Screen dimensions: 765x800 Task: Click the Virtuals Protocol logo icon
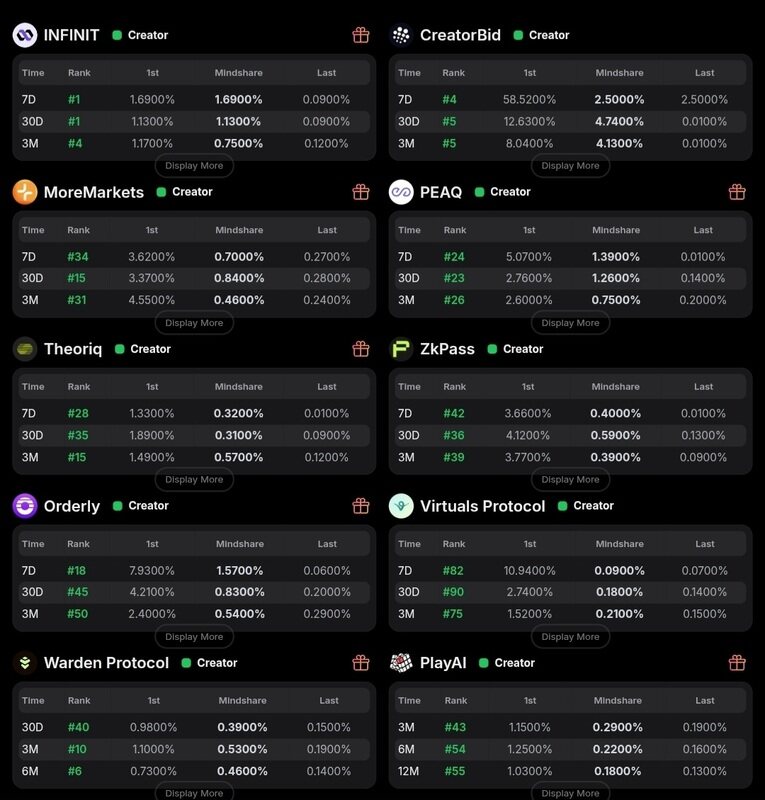(x=401, y=506)
